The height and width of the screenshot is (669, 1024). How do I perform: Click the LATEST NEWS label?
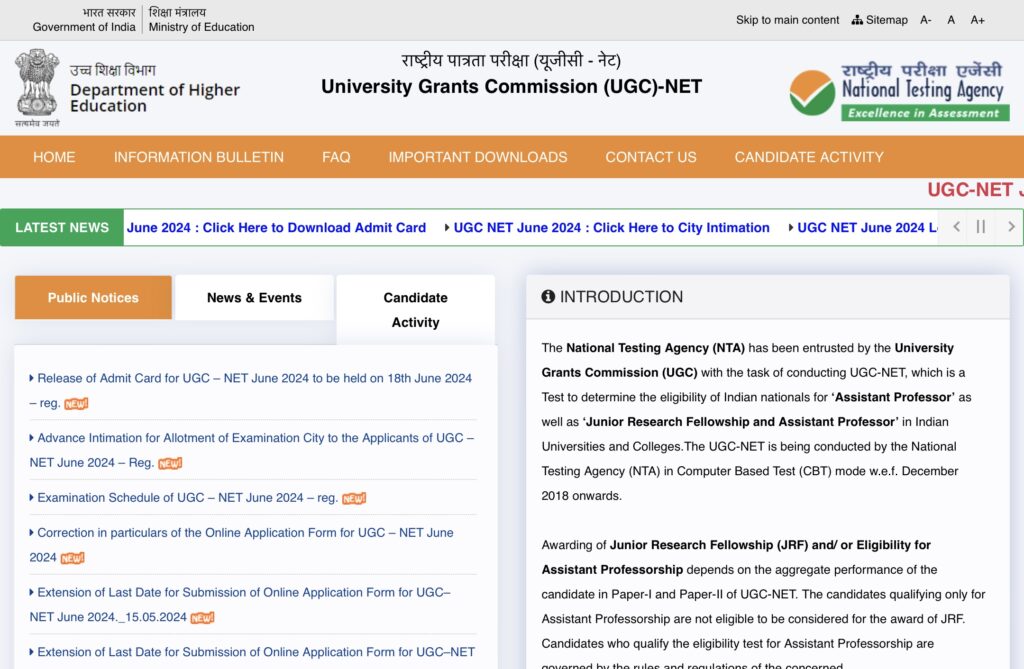pyautogui.click(x=62, y=227)
